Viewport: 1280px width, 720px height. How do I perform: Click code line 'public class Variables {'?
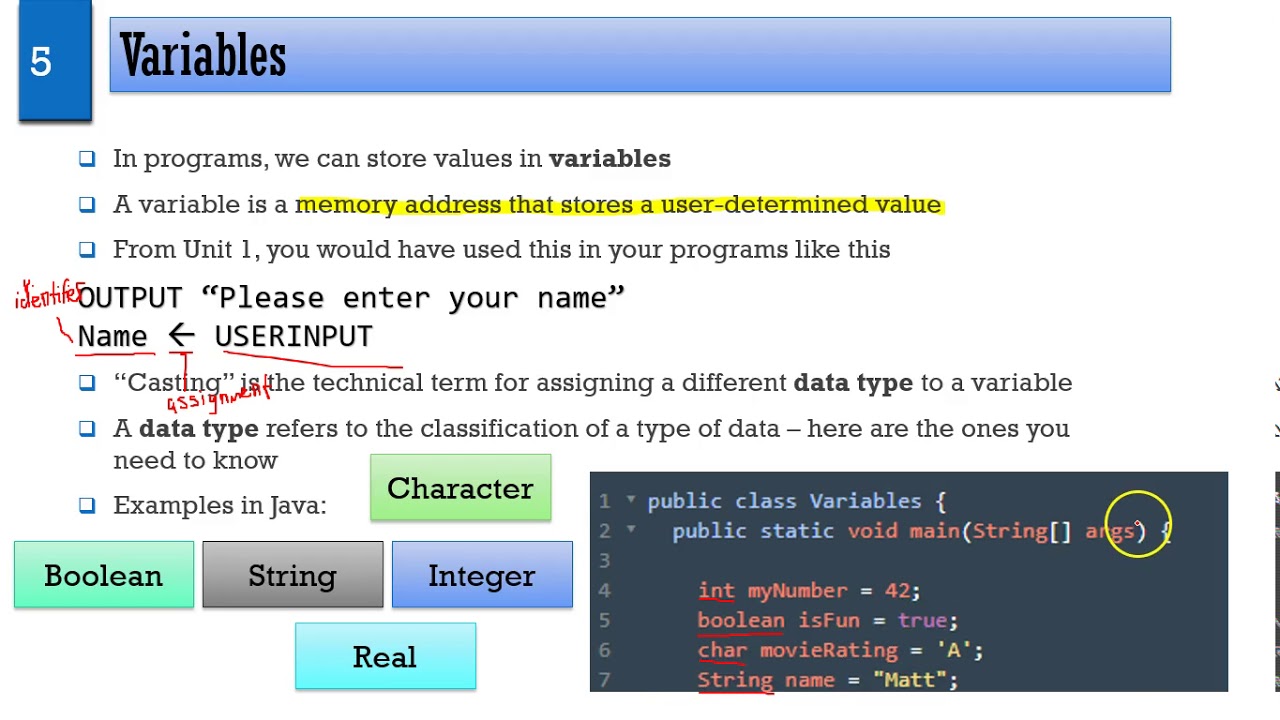point(796,500)
